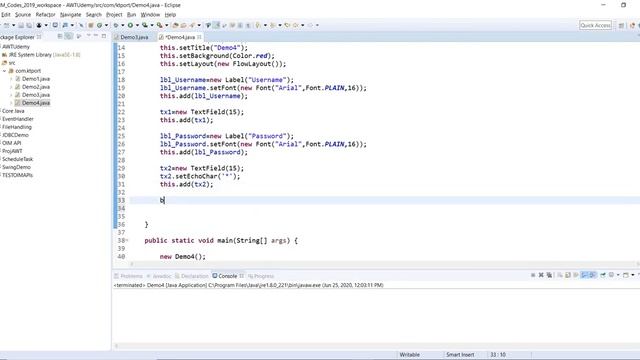The width and height of the screenshot is (640, 360).
Task: Toggle Show Console on standard error change
Action: point(593,275)
